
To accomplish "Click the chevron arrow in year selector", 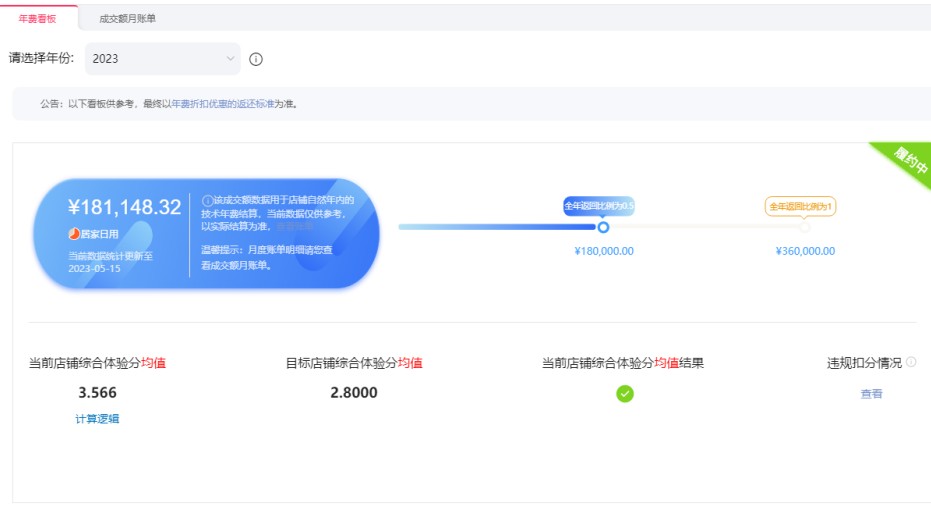I will [x=230, y=58].
